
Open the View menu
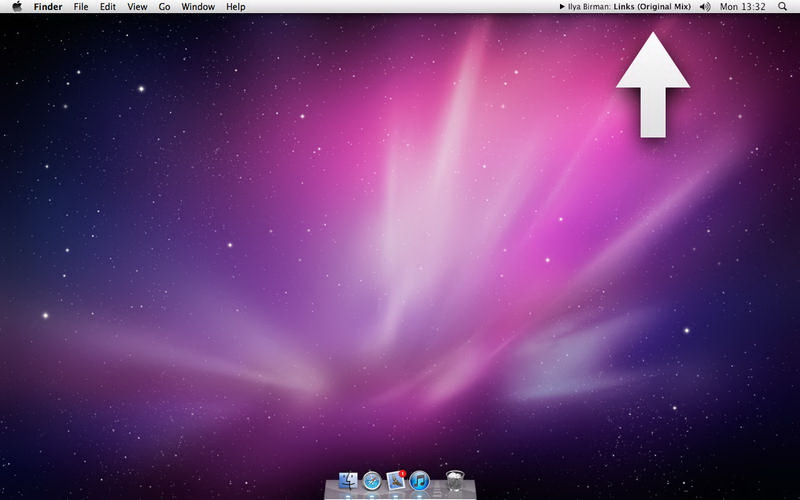138,7
